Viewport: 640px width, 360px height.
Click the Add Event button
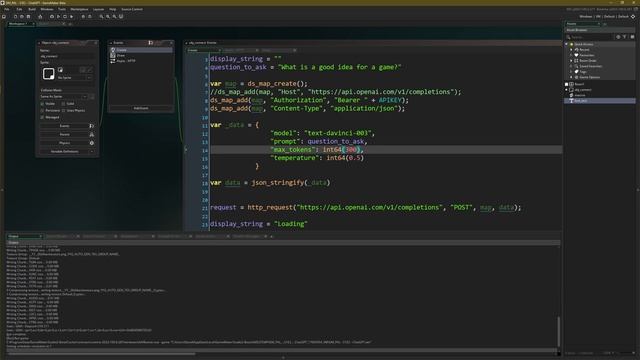click(141, 108)
